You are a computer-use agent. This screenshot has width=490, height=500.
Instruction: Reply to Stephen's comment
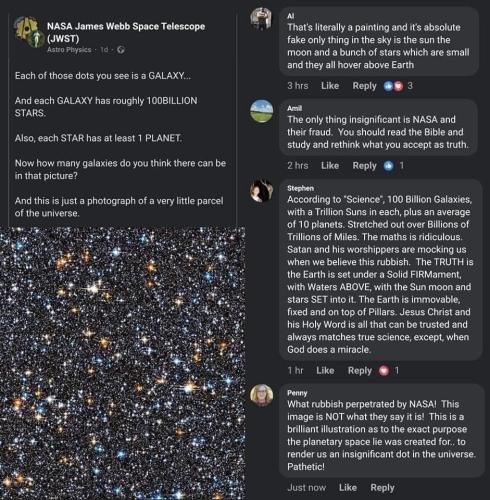[x=360, y=370]
